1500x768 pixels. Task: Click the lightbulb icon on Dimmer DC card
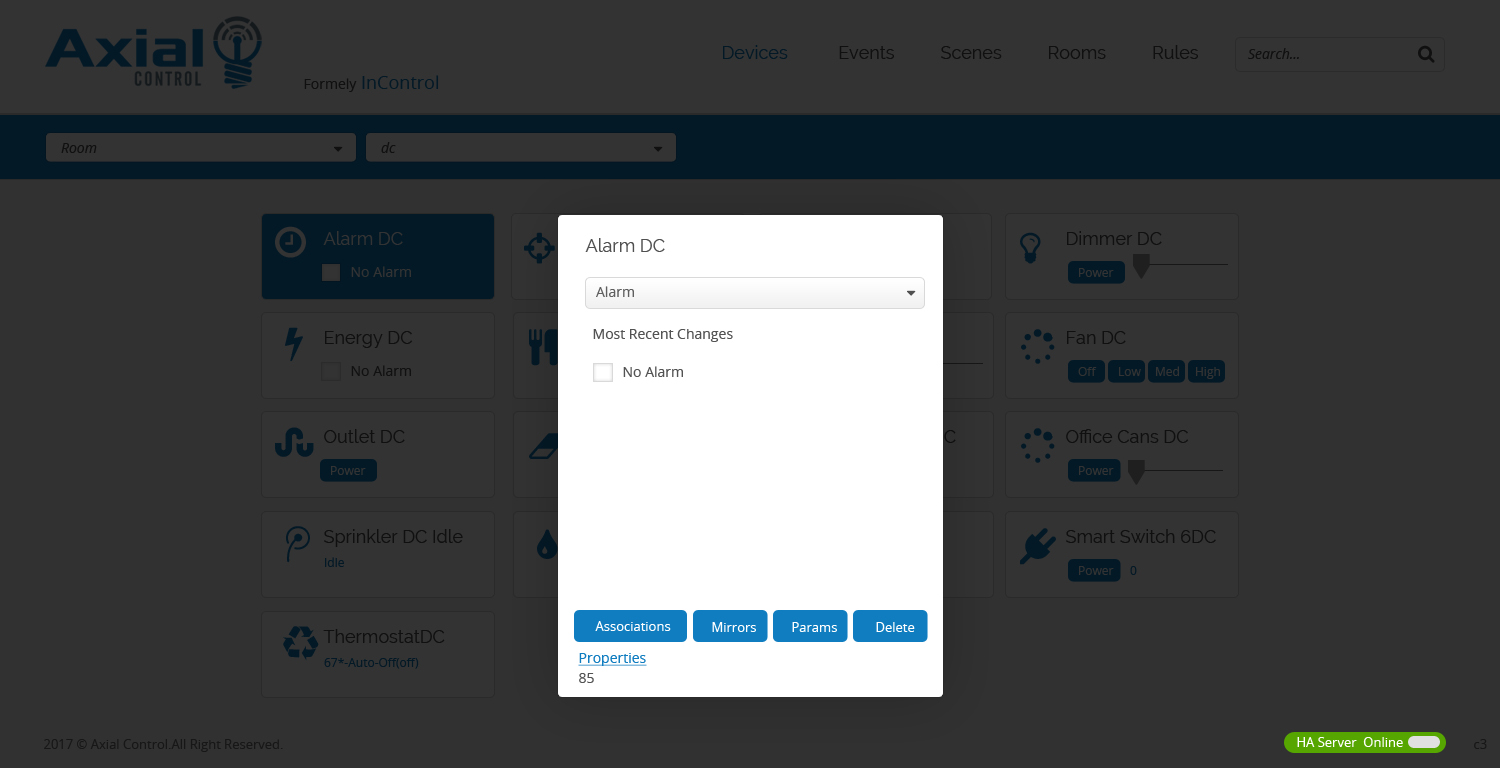[x=1030, y=247]
